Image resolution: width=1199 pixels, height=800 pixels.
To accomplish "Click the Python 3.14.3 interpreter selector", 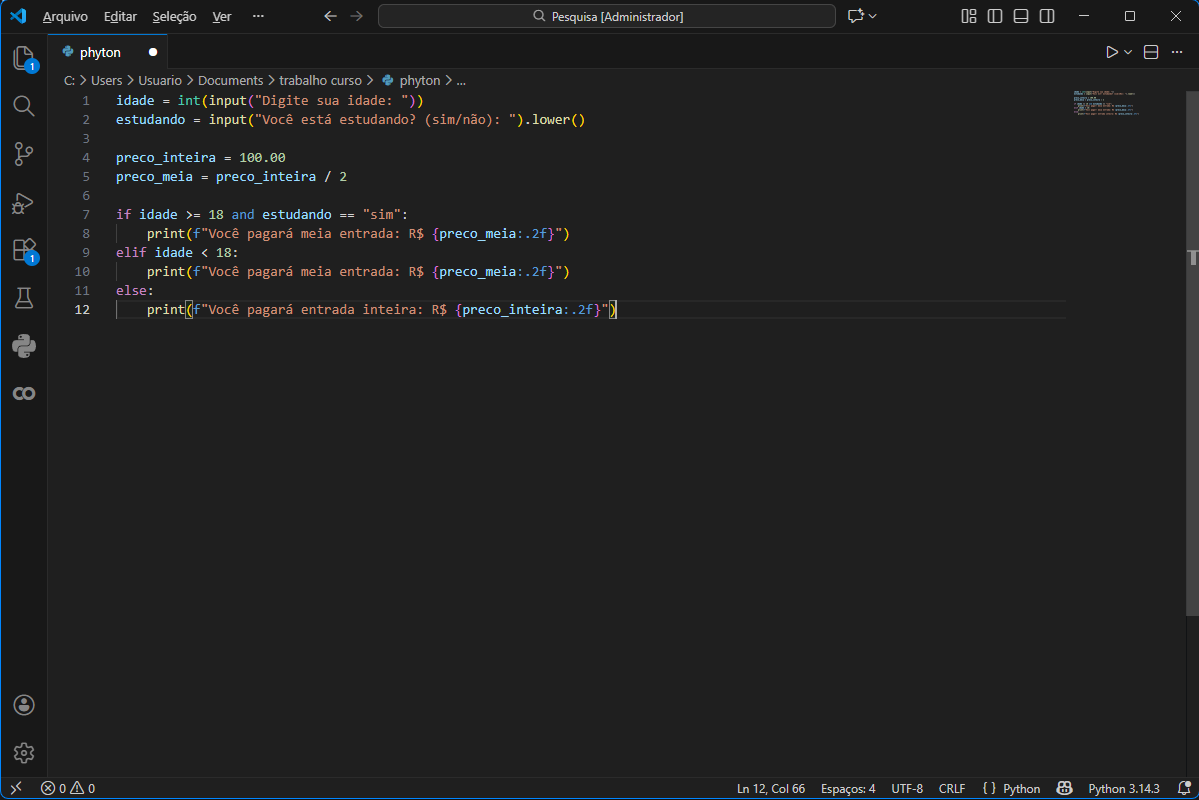I will [x=1123, y=788].
